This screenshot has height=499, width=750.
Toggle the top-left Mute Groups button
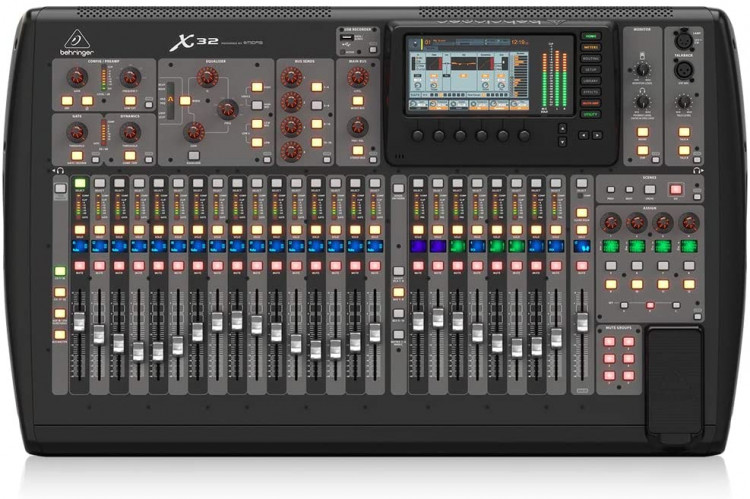tap(609, 342)
